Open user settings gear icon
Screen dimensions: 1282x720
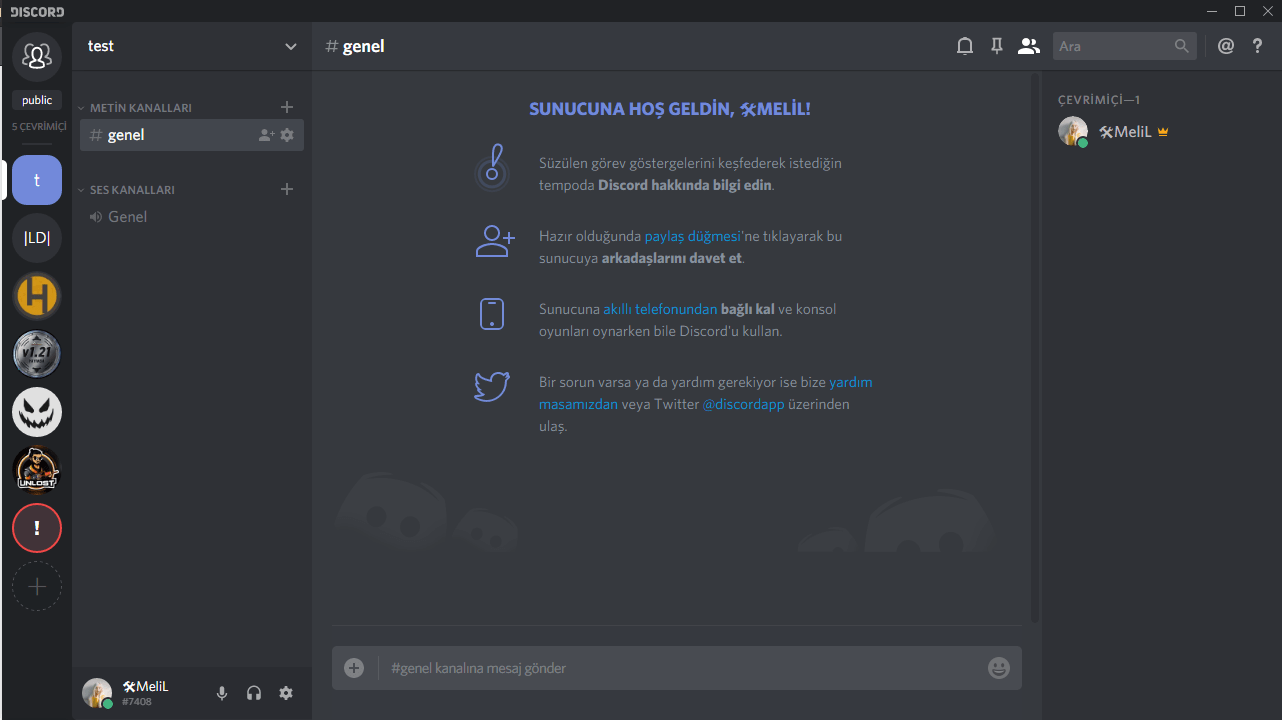tap(286, 693)
